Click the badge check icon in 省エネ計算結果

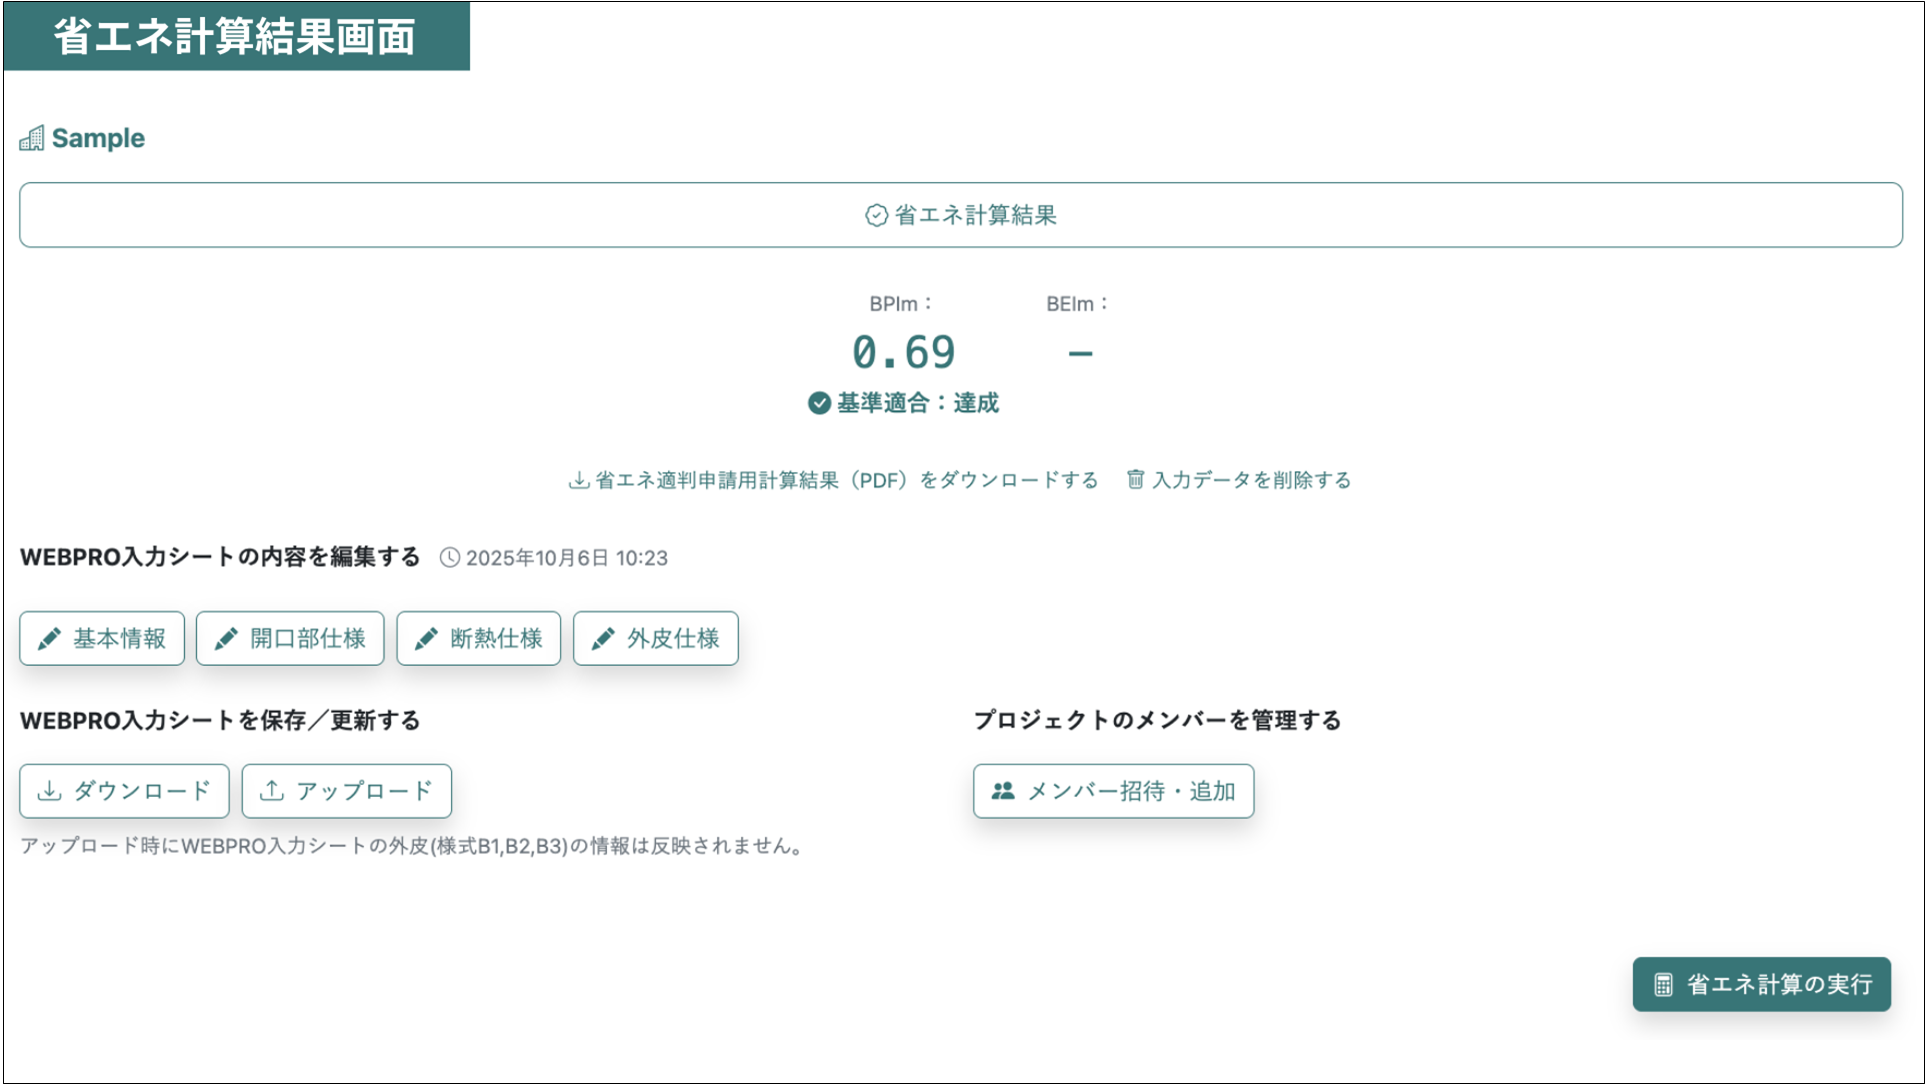(876, 216)
